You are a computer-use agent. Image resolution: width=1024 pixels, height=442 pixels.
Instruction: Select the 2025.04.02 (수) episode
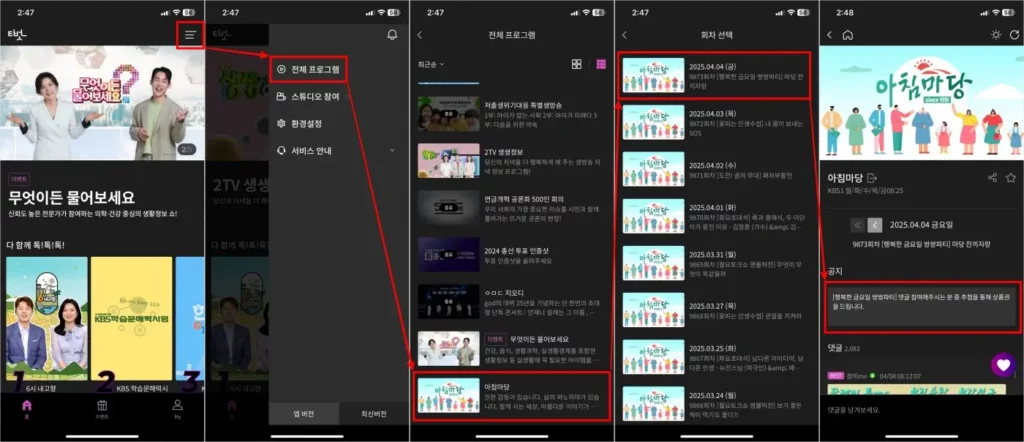tap(714, 169)
